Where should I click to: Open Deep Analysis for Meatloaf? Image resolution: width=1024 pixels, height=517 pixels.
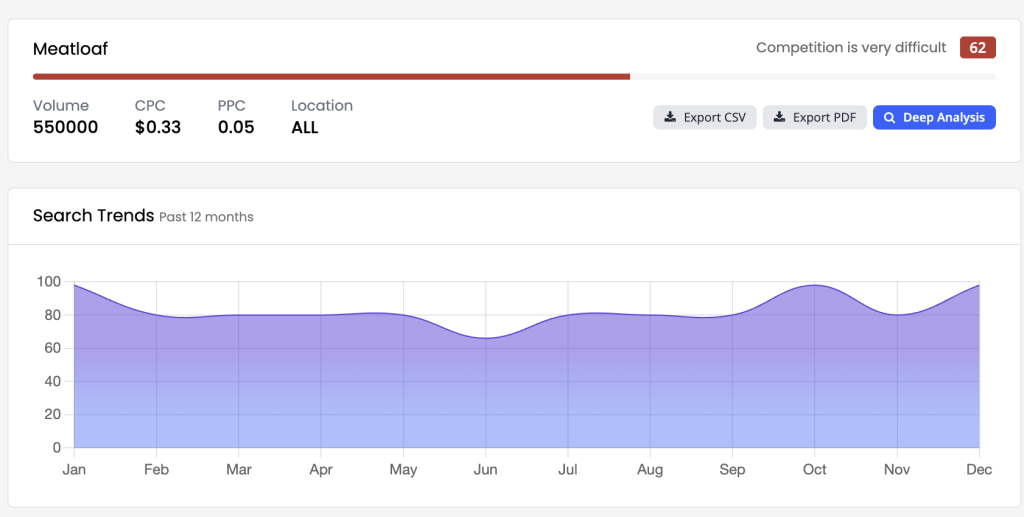(934, 118)
